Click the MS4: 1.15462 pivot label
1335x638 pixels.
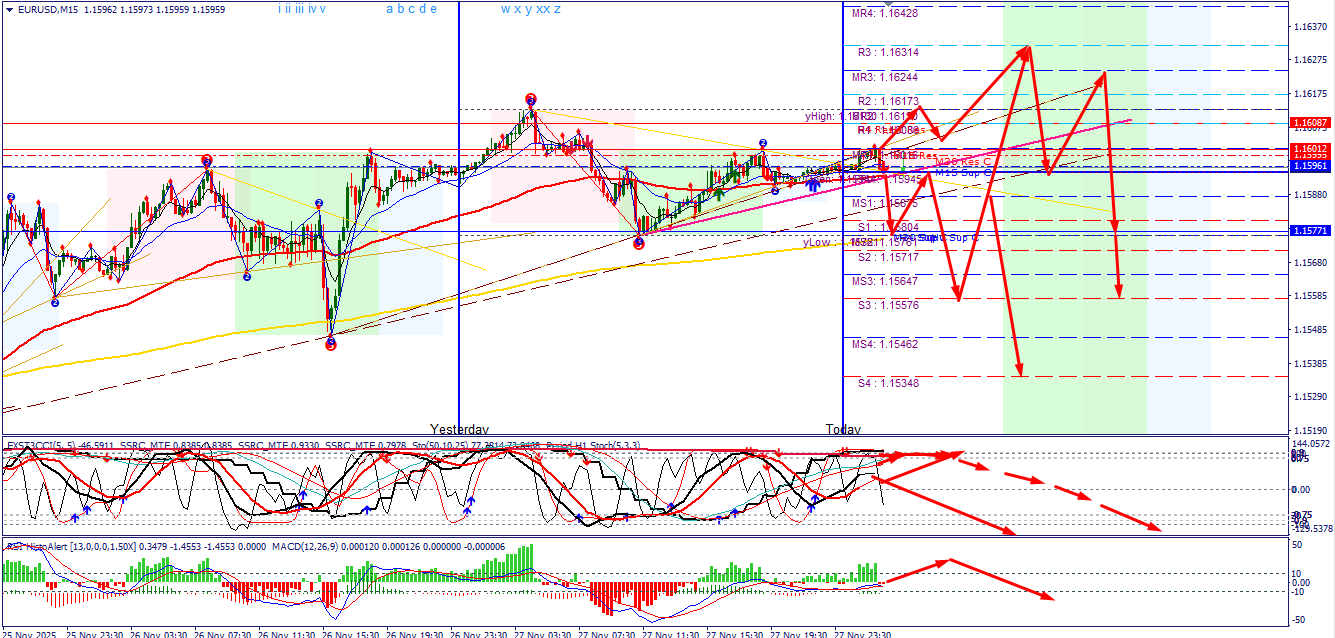(885, 344)
